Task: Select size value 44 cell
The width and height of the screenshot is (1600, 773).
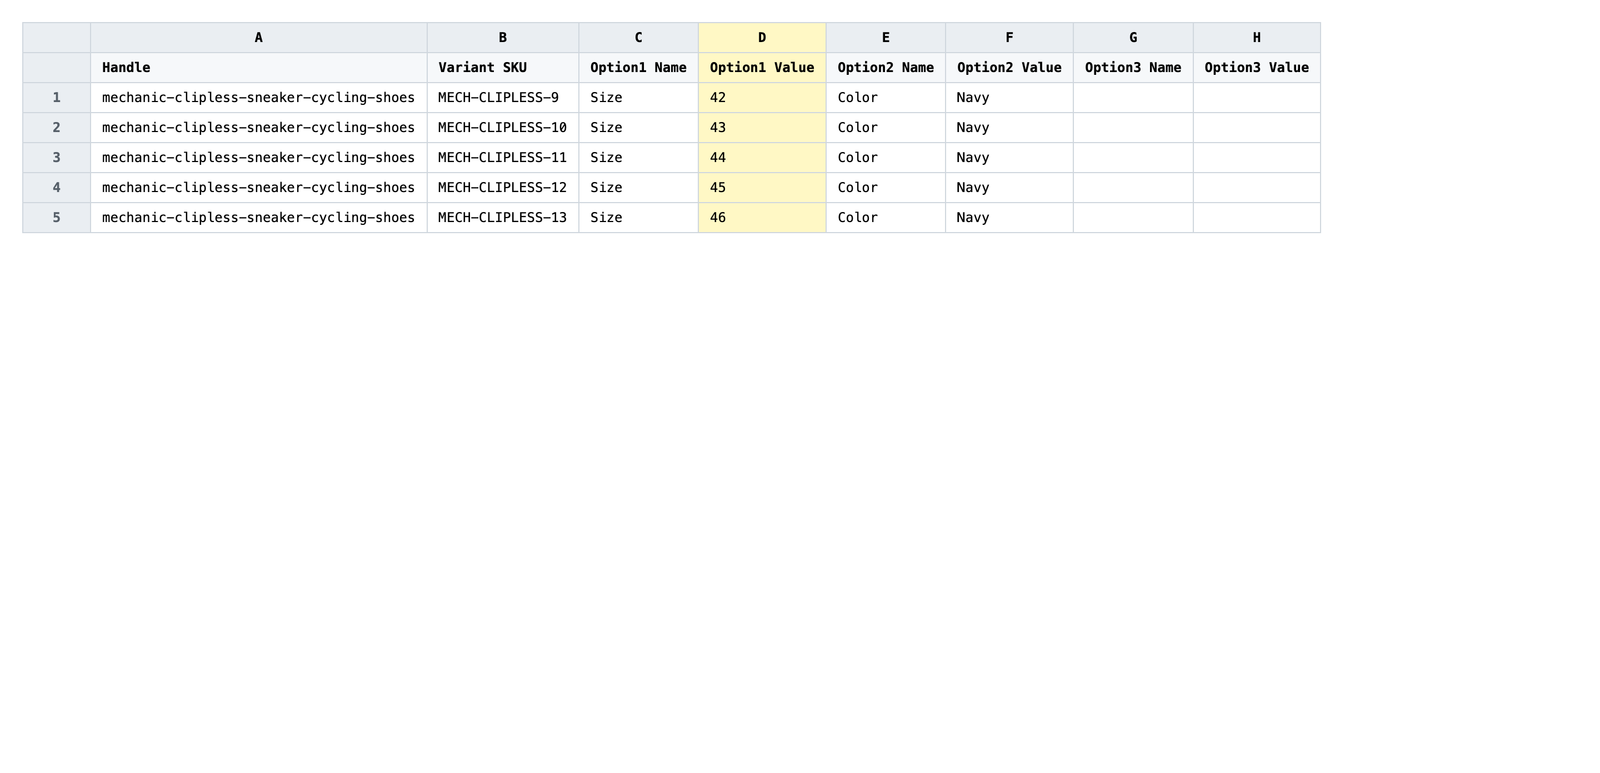Action: tap(762, 158)
